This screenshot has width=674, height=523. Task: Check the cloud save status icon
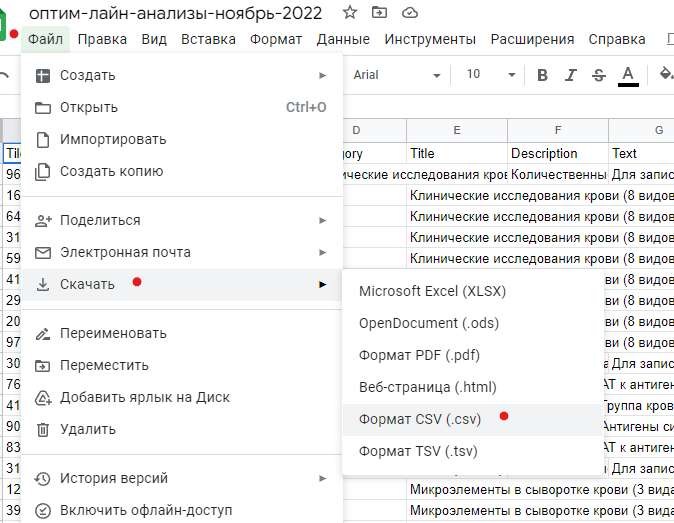pos(410,13)
